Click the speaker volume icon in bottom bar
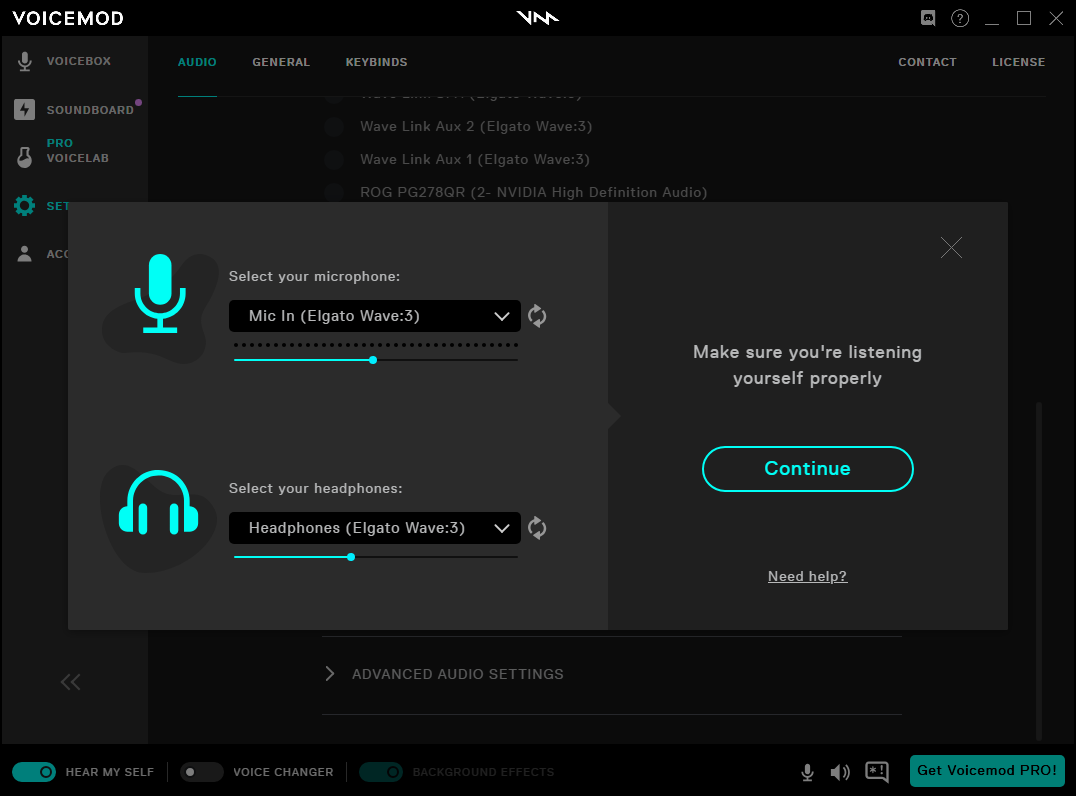Screen dimensions: 1076x796 (840, 772)
